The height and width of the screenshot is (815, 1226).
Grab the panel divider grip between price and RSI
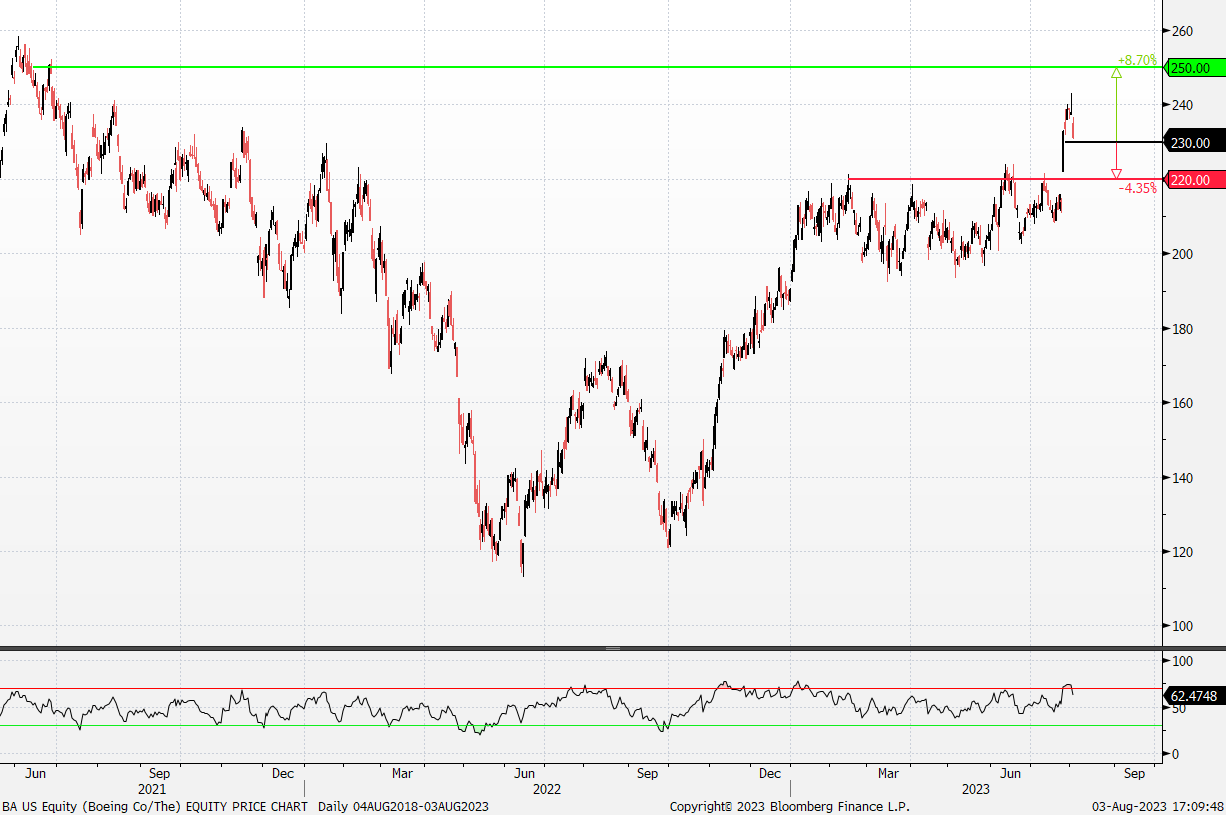(612, 649)
